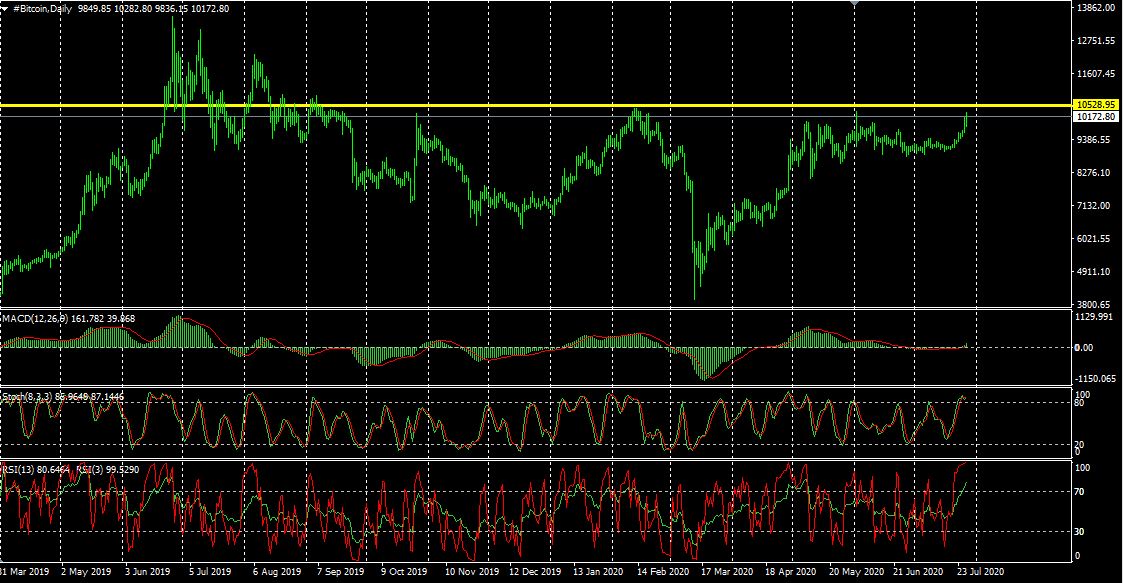Click the 14 Feb 2020 date label
This screenshot has width=1123, height=583.
point(662,572)
